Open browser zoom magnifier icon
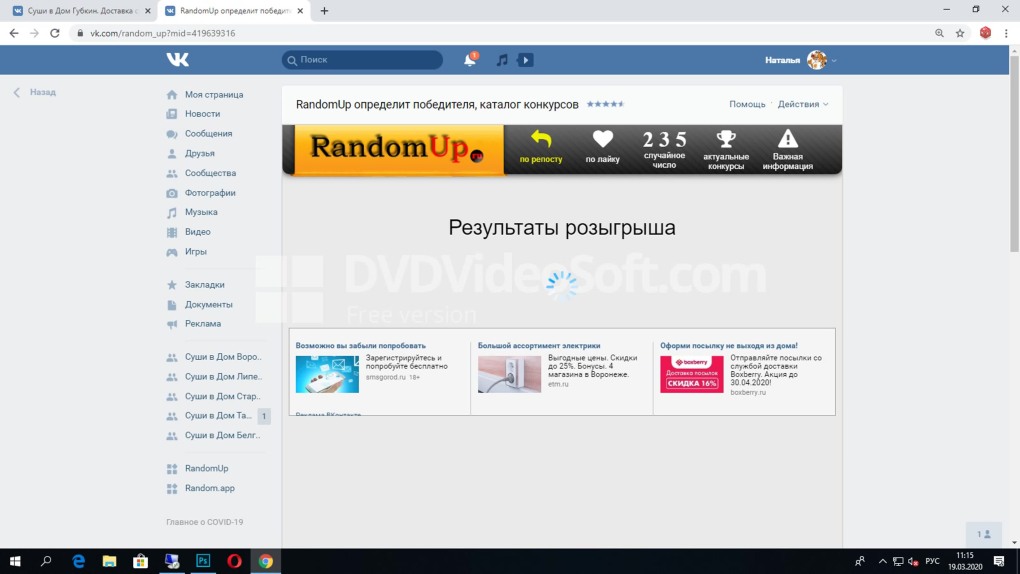1020x574 pixels. coord(939,33)
